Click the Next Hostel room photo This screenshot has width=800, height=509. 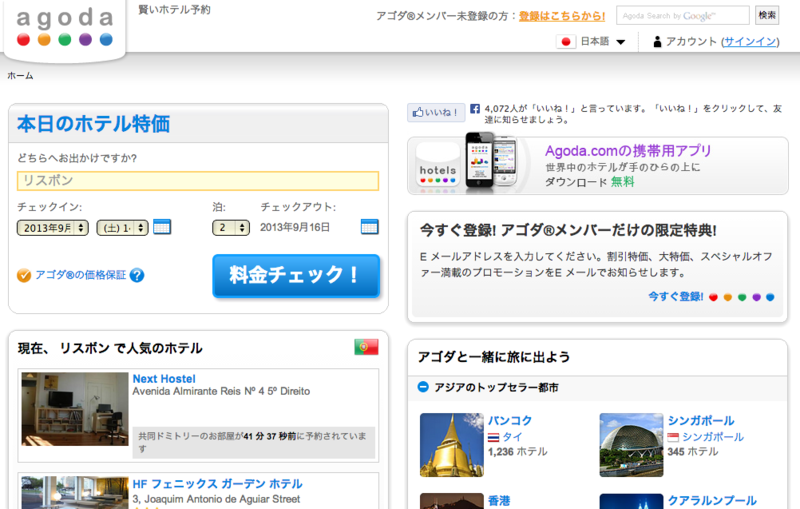click(75, 409)
